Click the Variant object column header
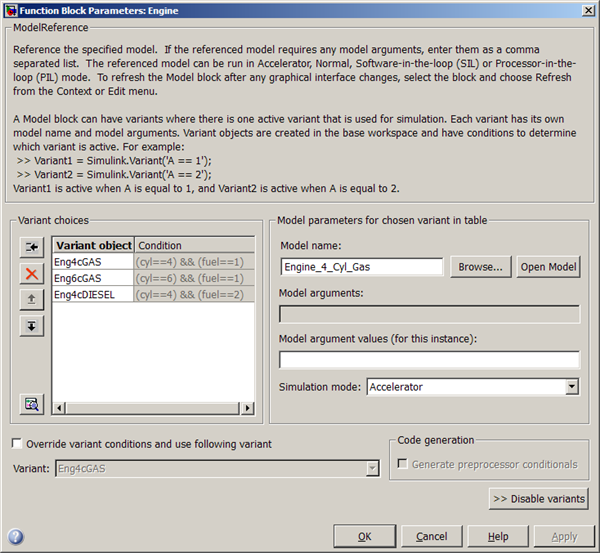The height and width of the screenshot is (553, 600). tap(93, 245)
